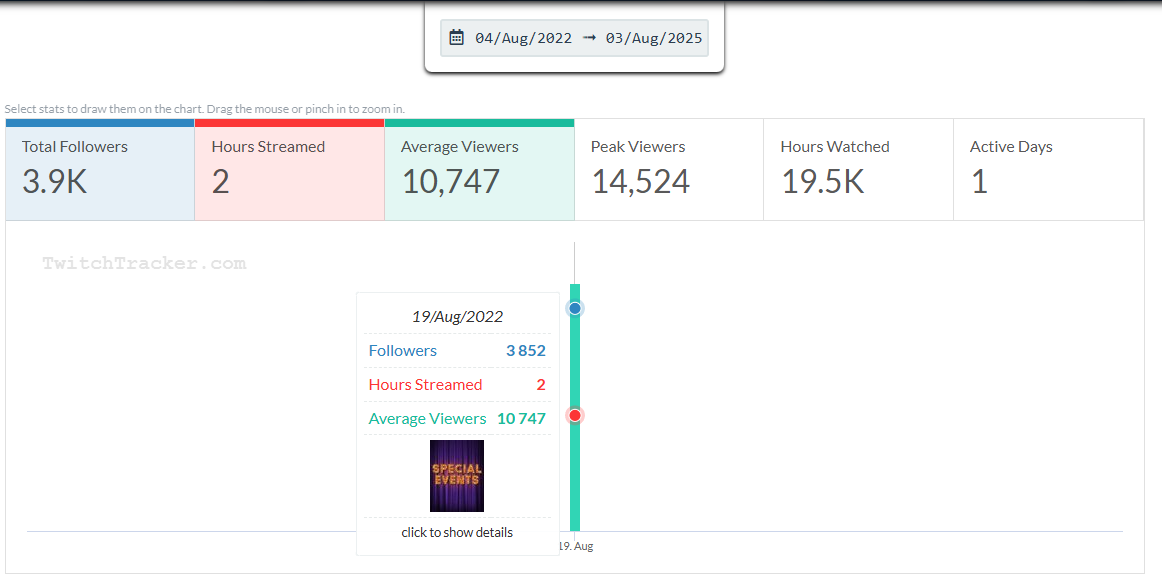The height and width of the screenshot is (575, 1162).
Task: Open the Special Events category thumbnail
Action: point(456,476)
